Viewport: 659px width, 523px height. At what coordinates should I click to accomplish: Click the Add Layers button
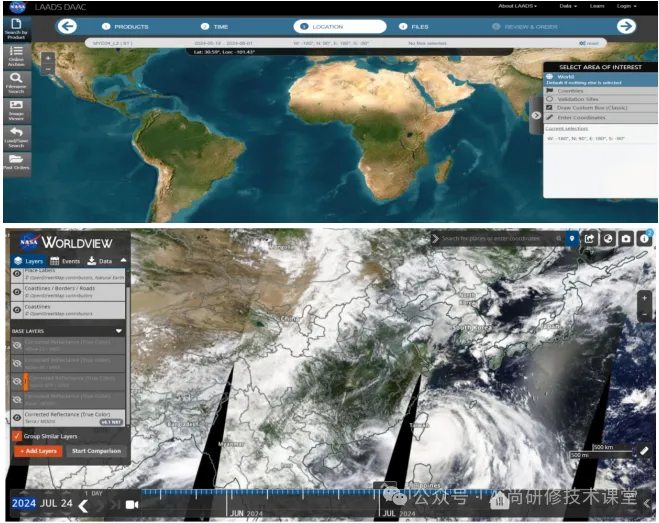click(x=38, y=451)
